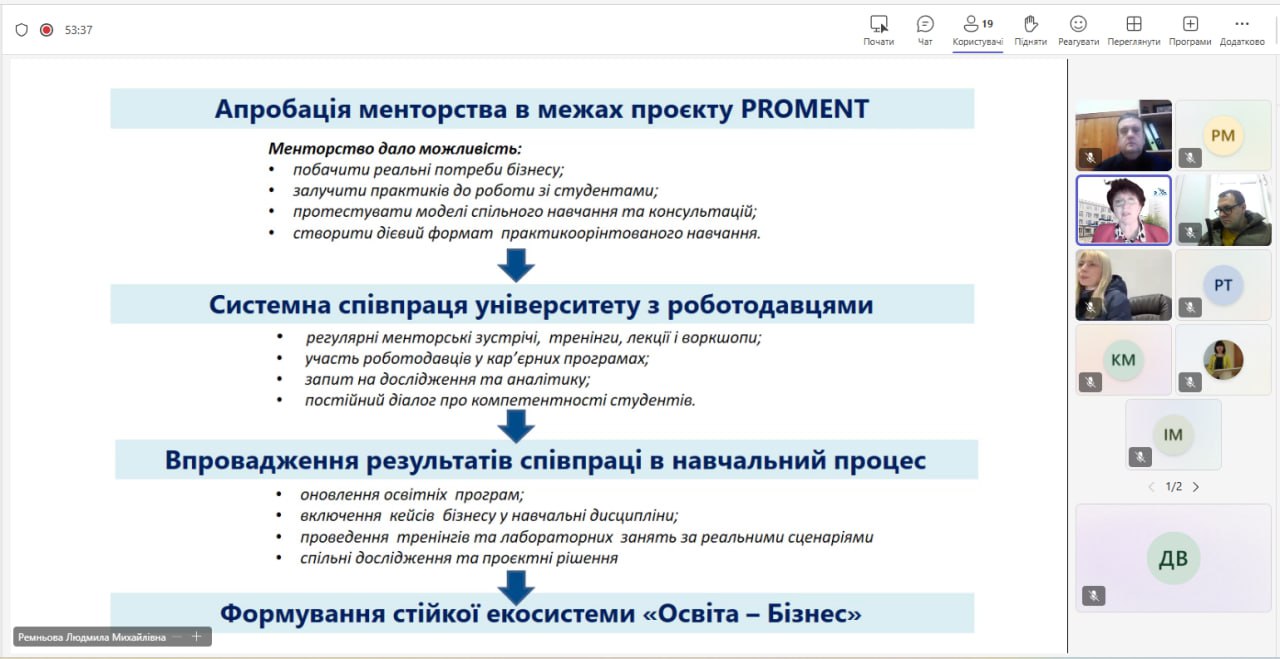The height and width of the screenshot is (659, 1280).
Task: Click the presenter name Ремньова Людмила Михайлівна
Action: pos(92,637)
